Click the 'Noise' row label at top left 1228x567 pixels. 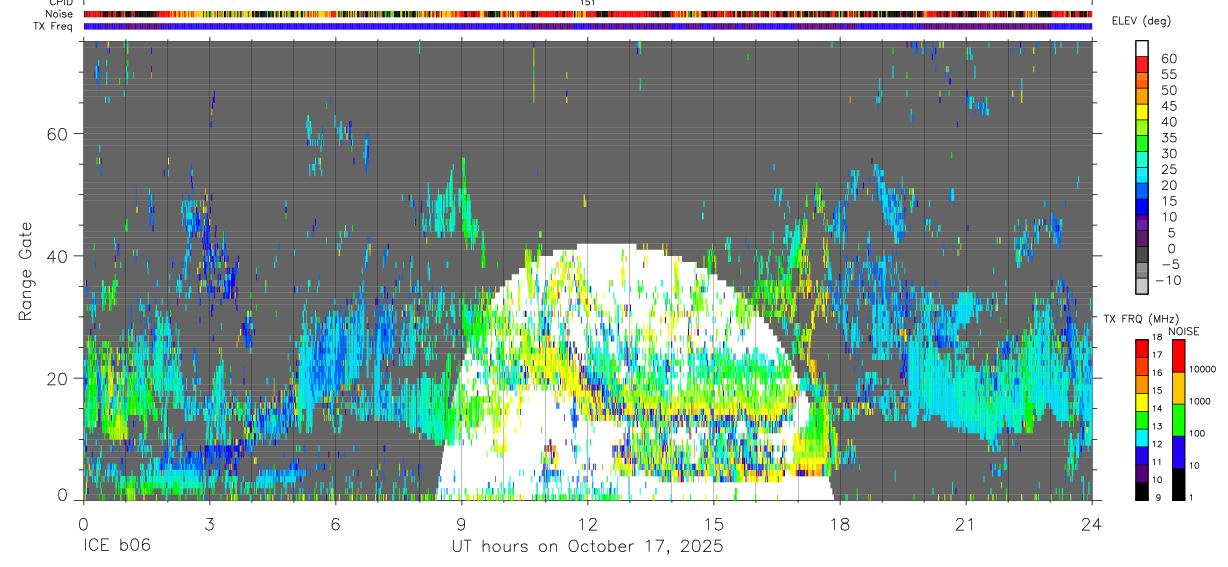click(x=61, y=14)
